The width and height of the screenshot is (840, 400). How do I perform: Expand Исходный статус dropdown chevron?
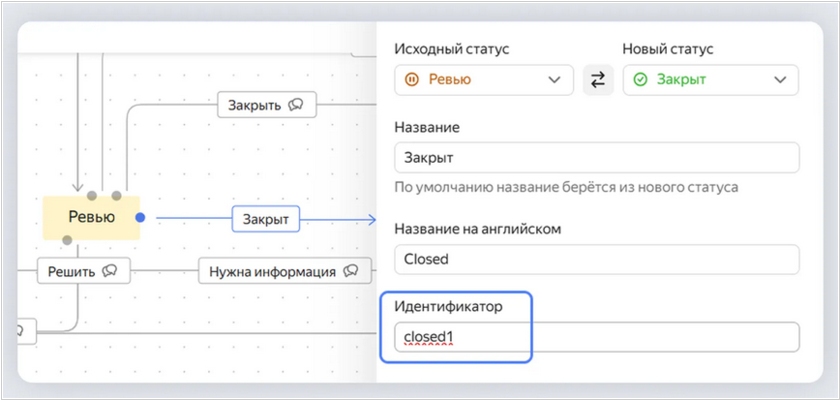(555, 80)
